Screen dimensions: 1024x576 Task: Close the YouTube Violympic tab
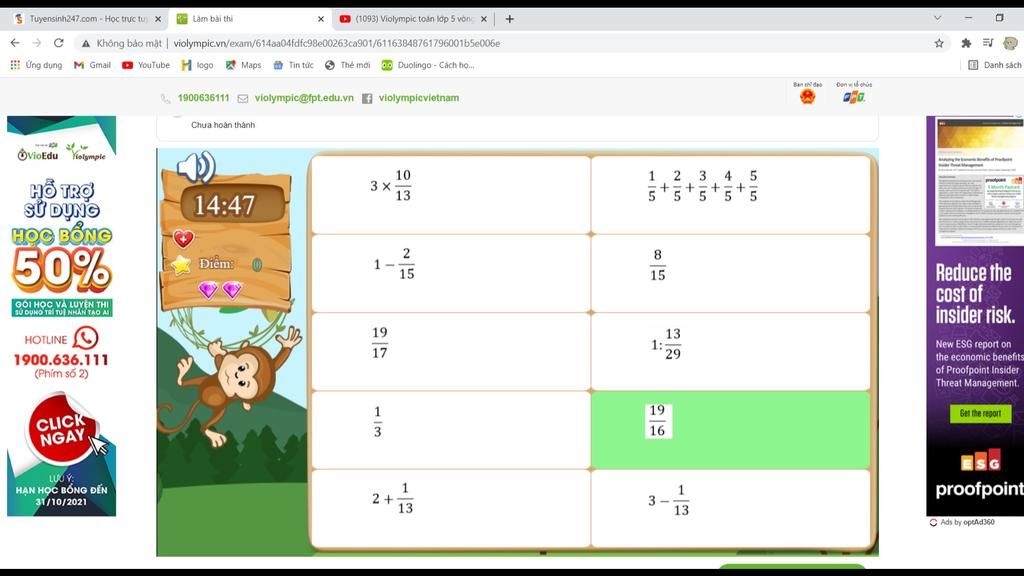(x=484, y=19)
